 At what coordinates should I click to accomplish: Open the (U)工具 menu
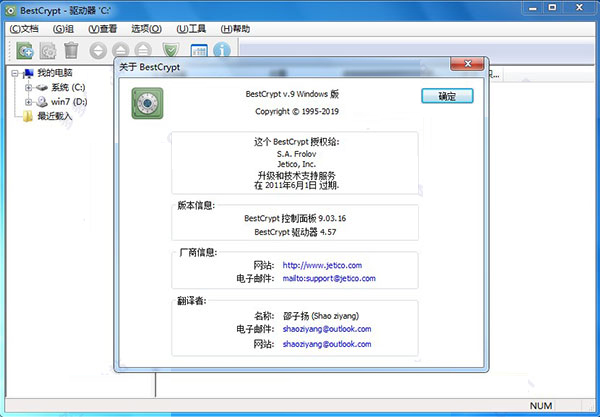191,29
